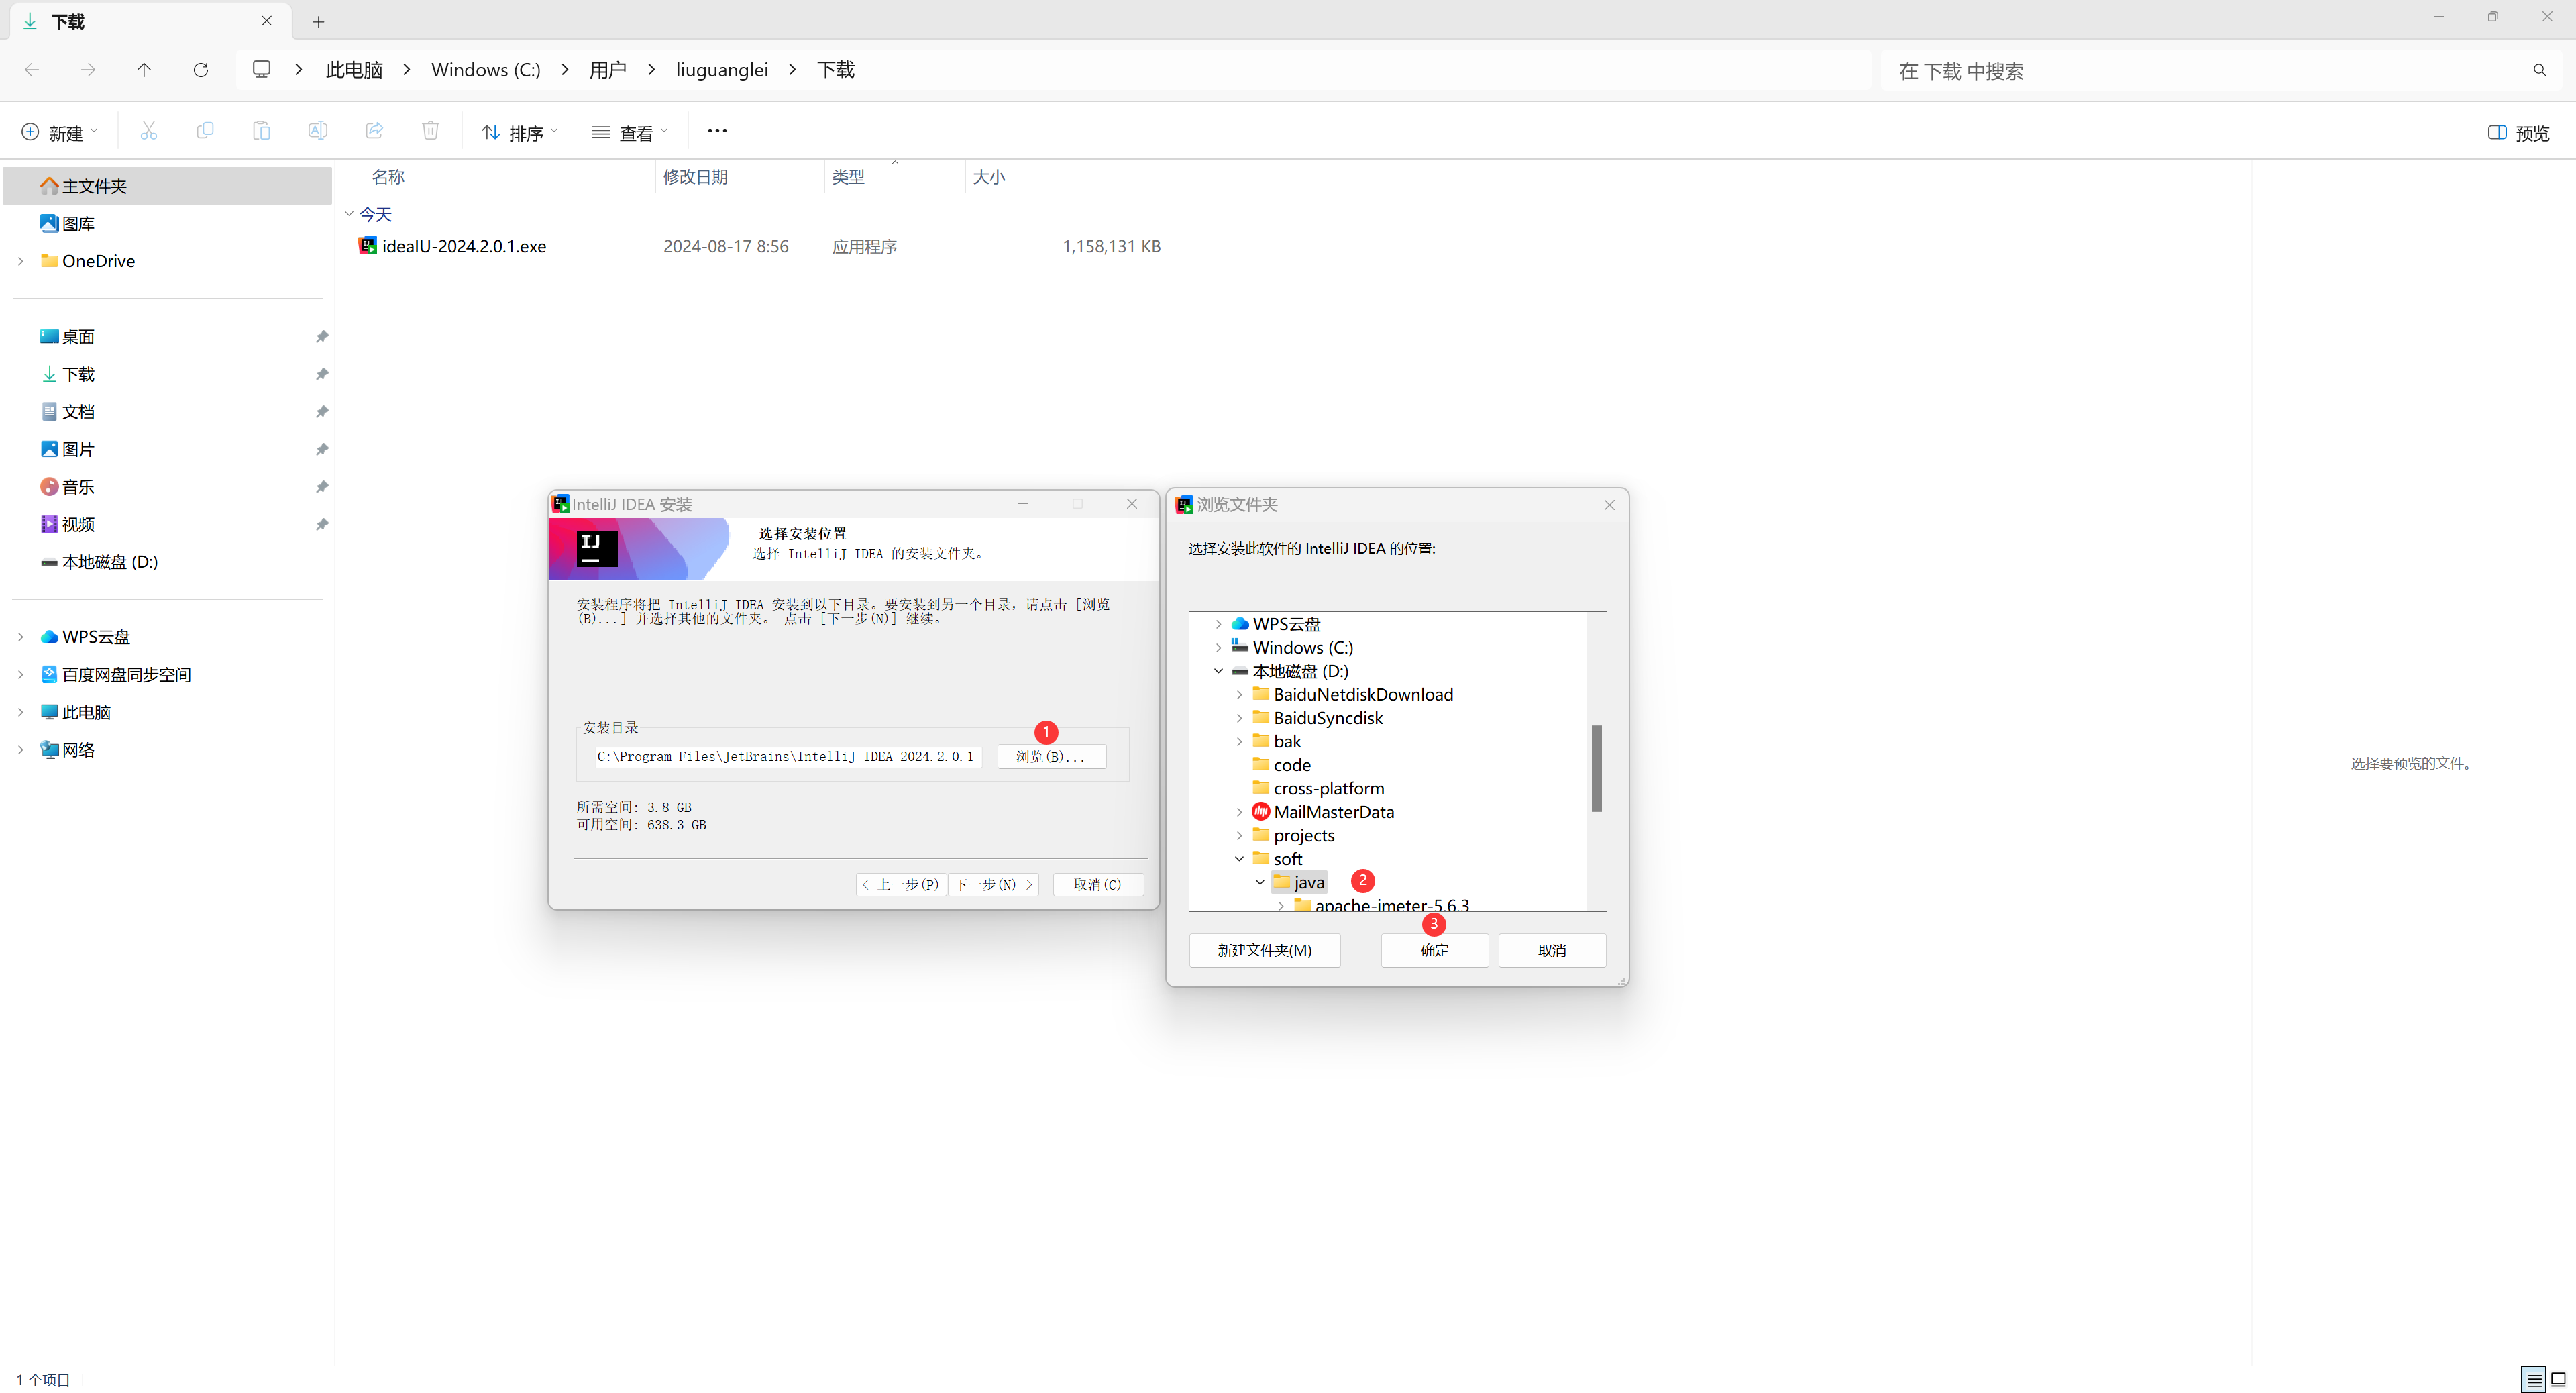Click the 浏览(B)... browse button
This screenshot has height=1393, width=2576.
click(1050, 757)
